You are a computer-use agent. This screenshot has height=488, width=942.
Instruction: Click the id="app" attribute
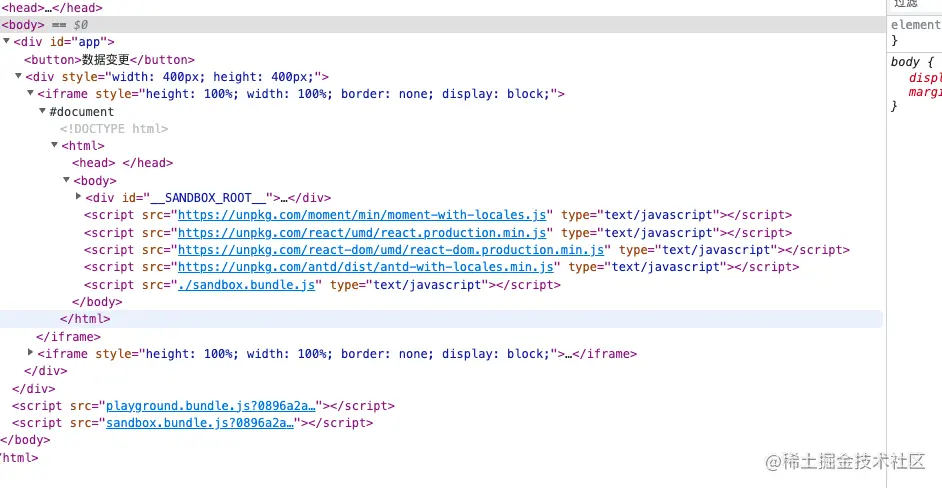(x=77, y=42)
